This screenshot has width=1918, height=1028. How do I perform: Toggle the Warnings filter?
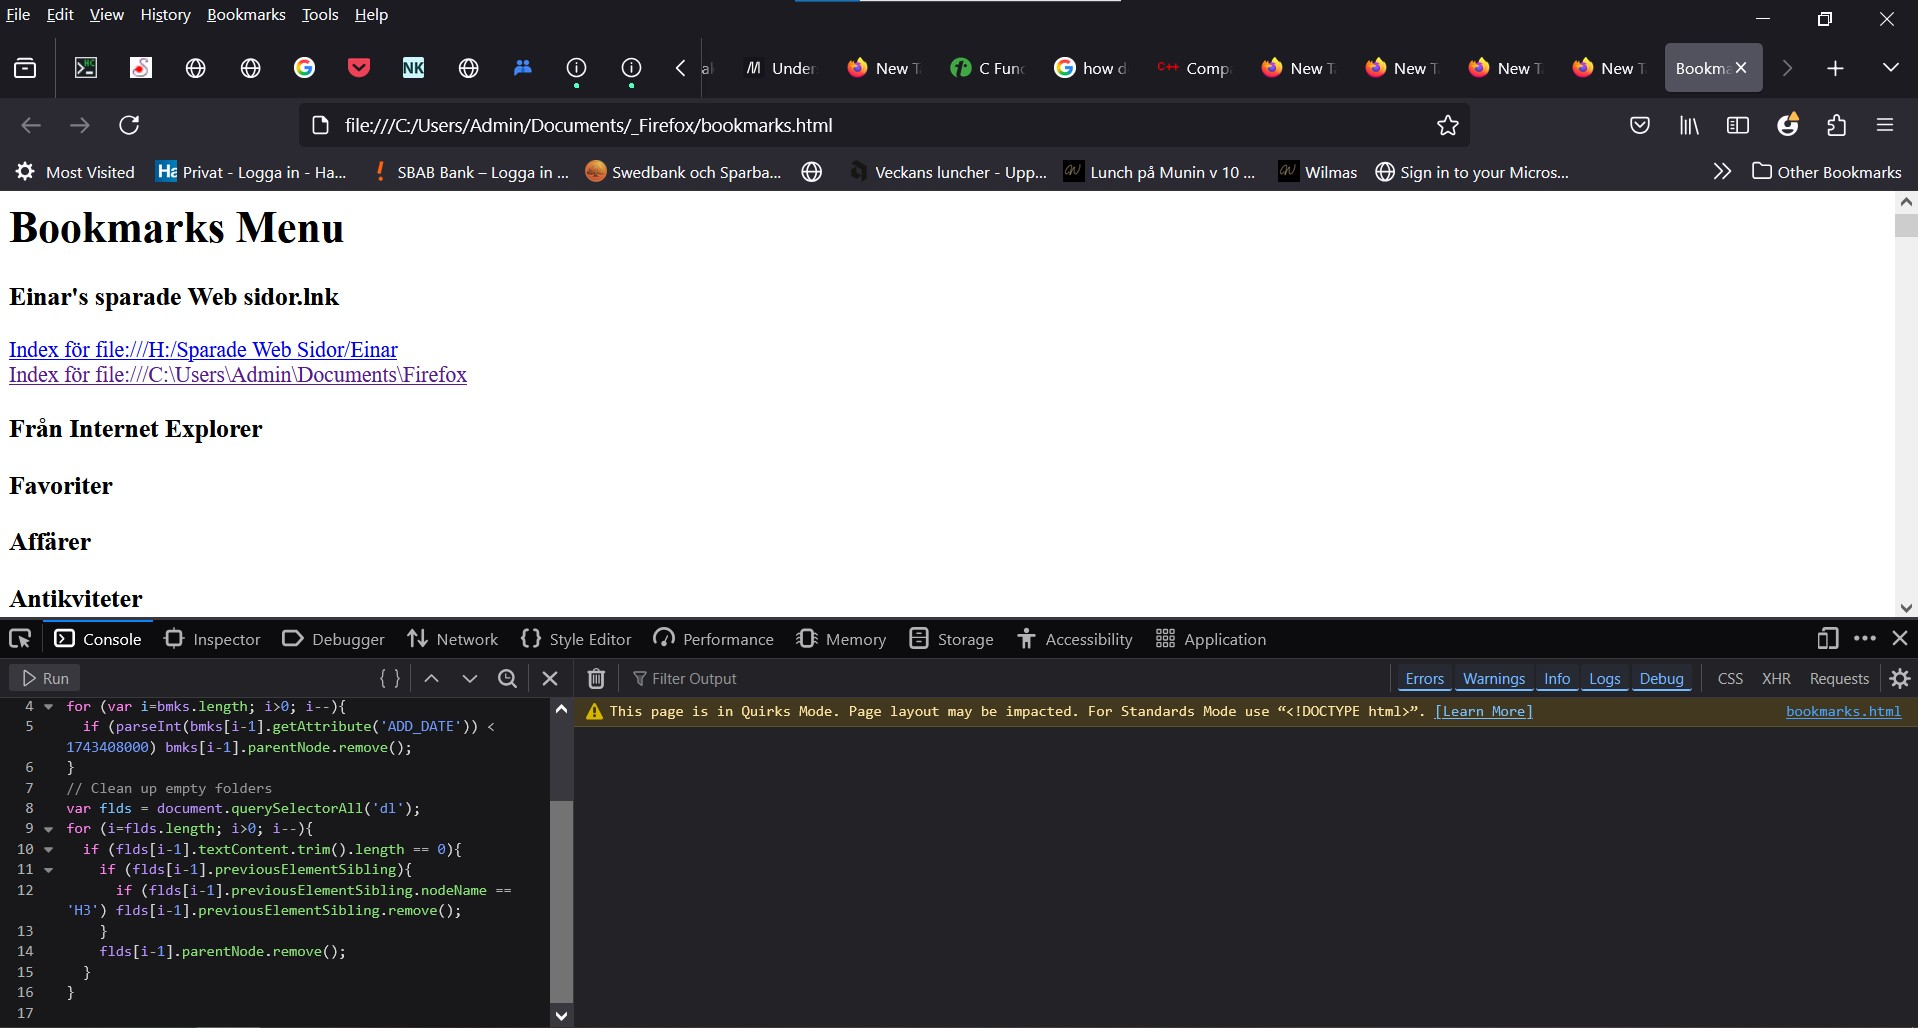[x=1494, y=678]
